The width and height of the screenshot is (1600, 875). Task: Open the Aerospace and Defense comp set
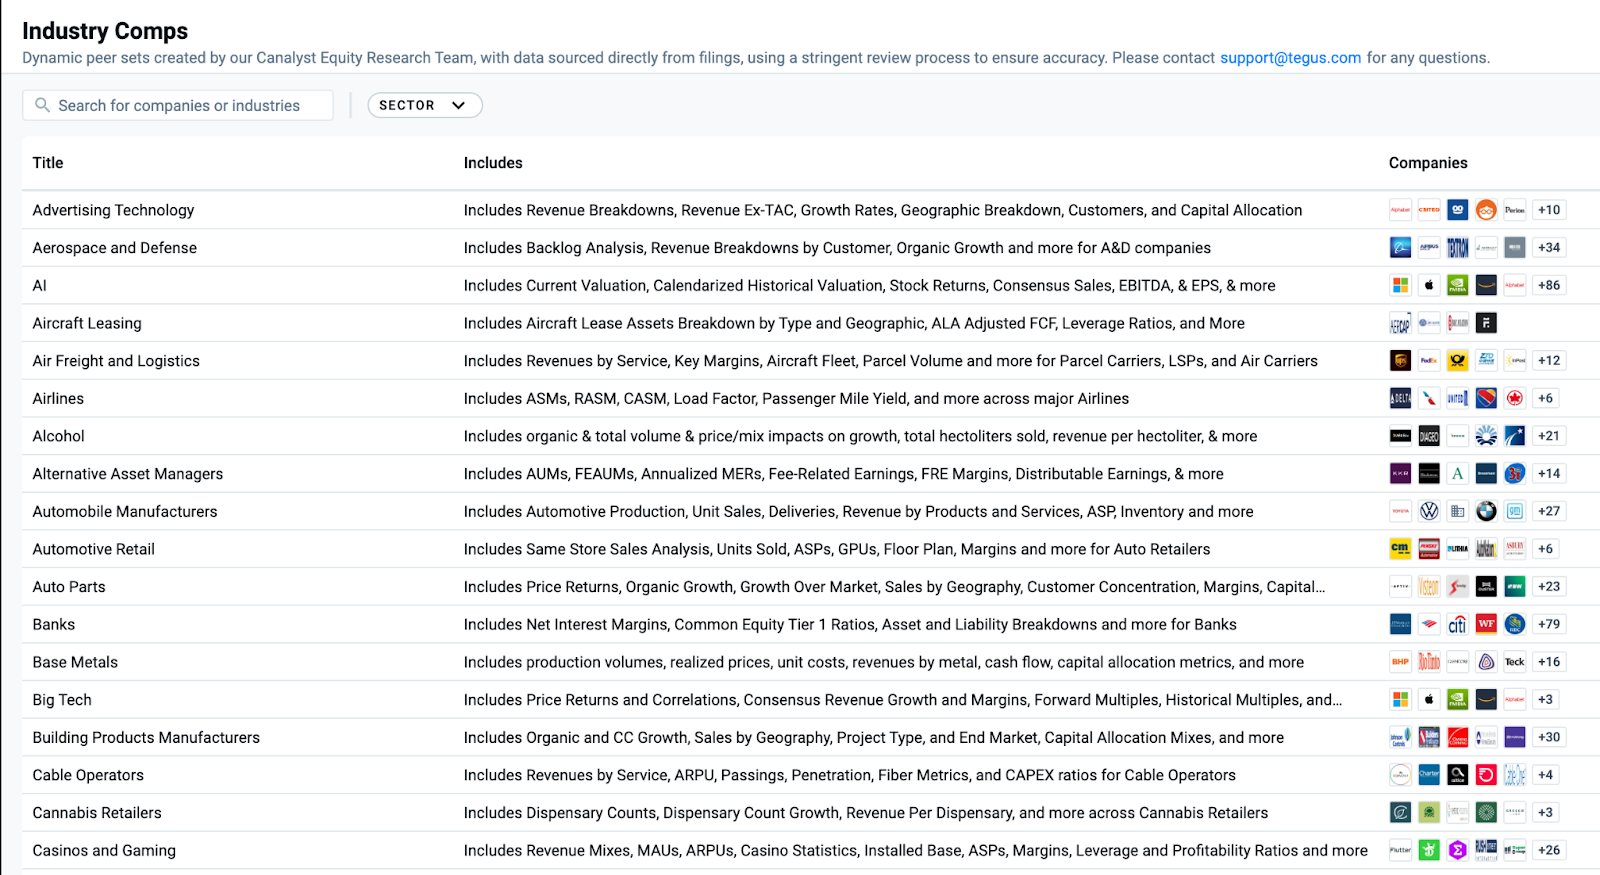[x=114, y=248]
